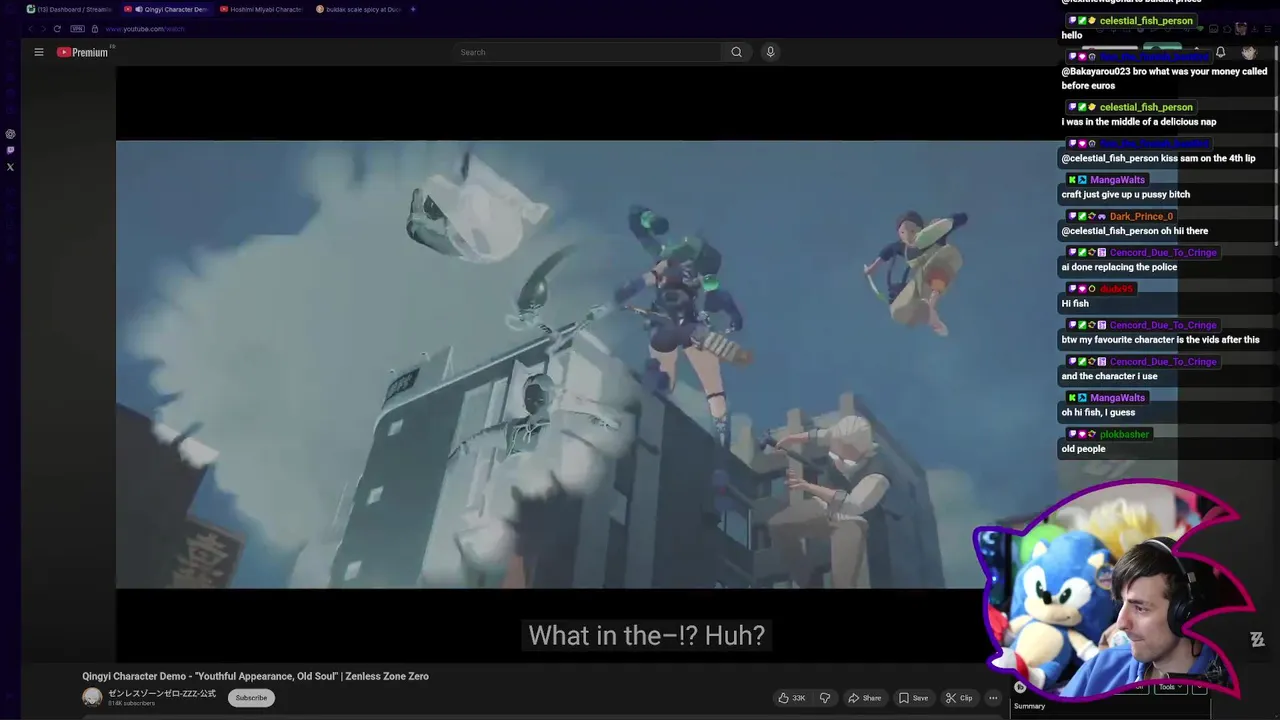Subscribe to the Zenless Zone Zero channel

pos(251,698)
